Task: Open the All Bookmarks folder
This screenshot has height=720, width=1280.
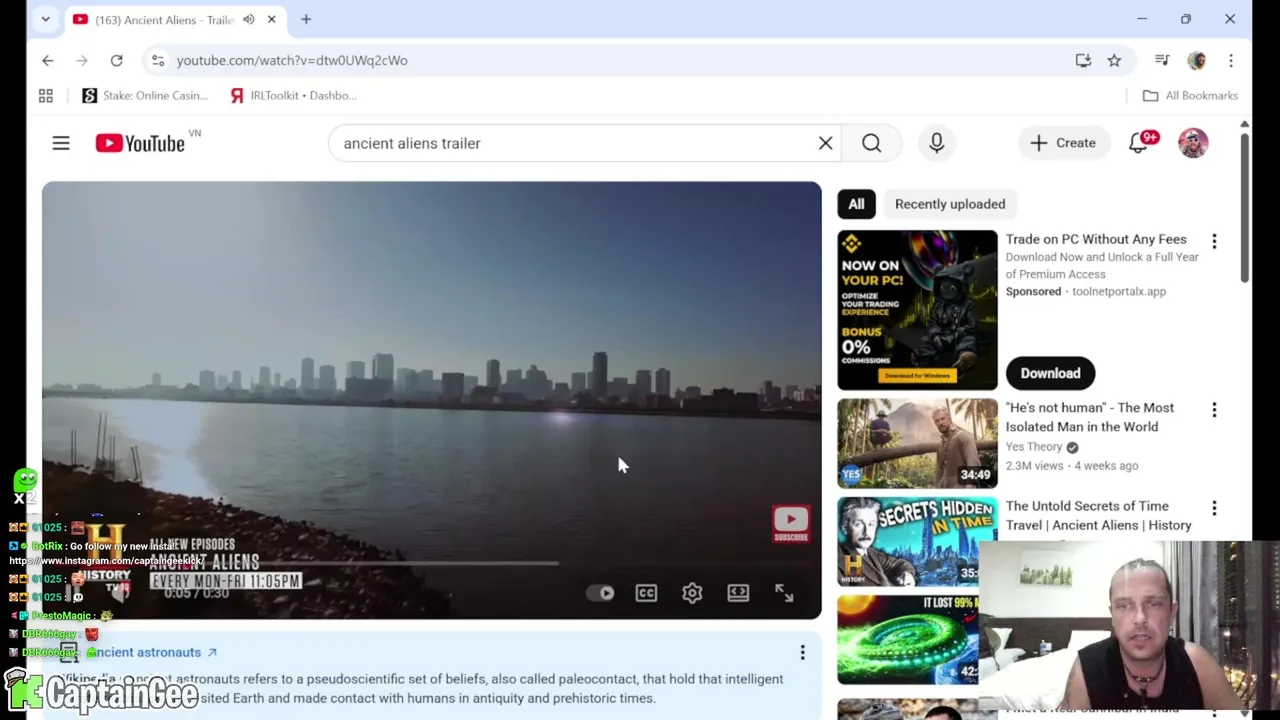Action: tap(1190, 95)
